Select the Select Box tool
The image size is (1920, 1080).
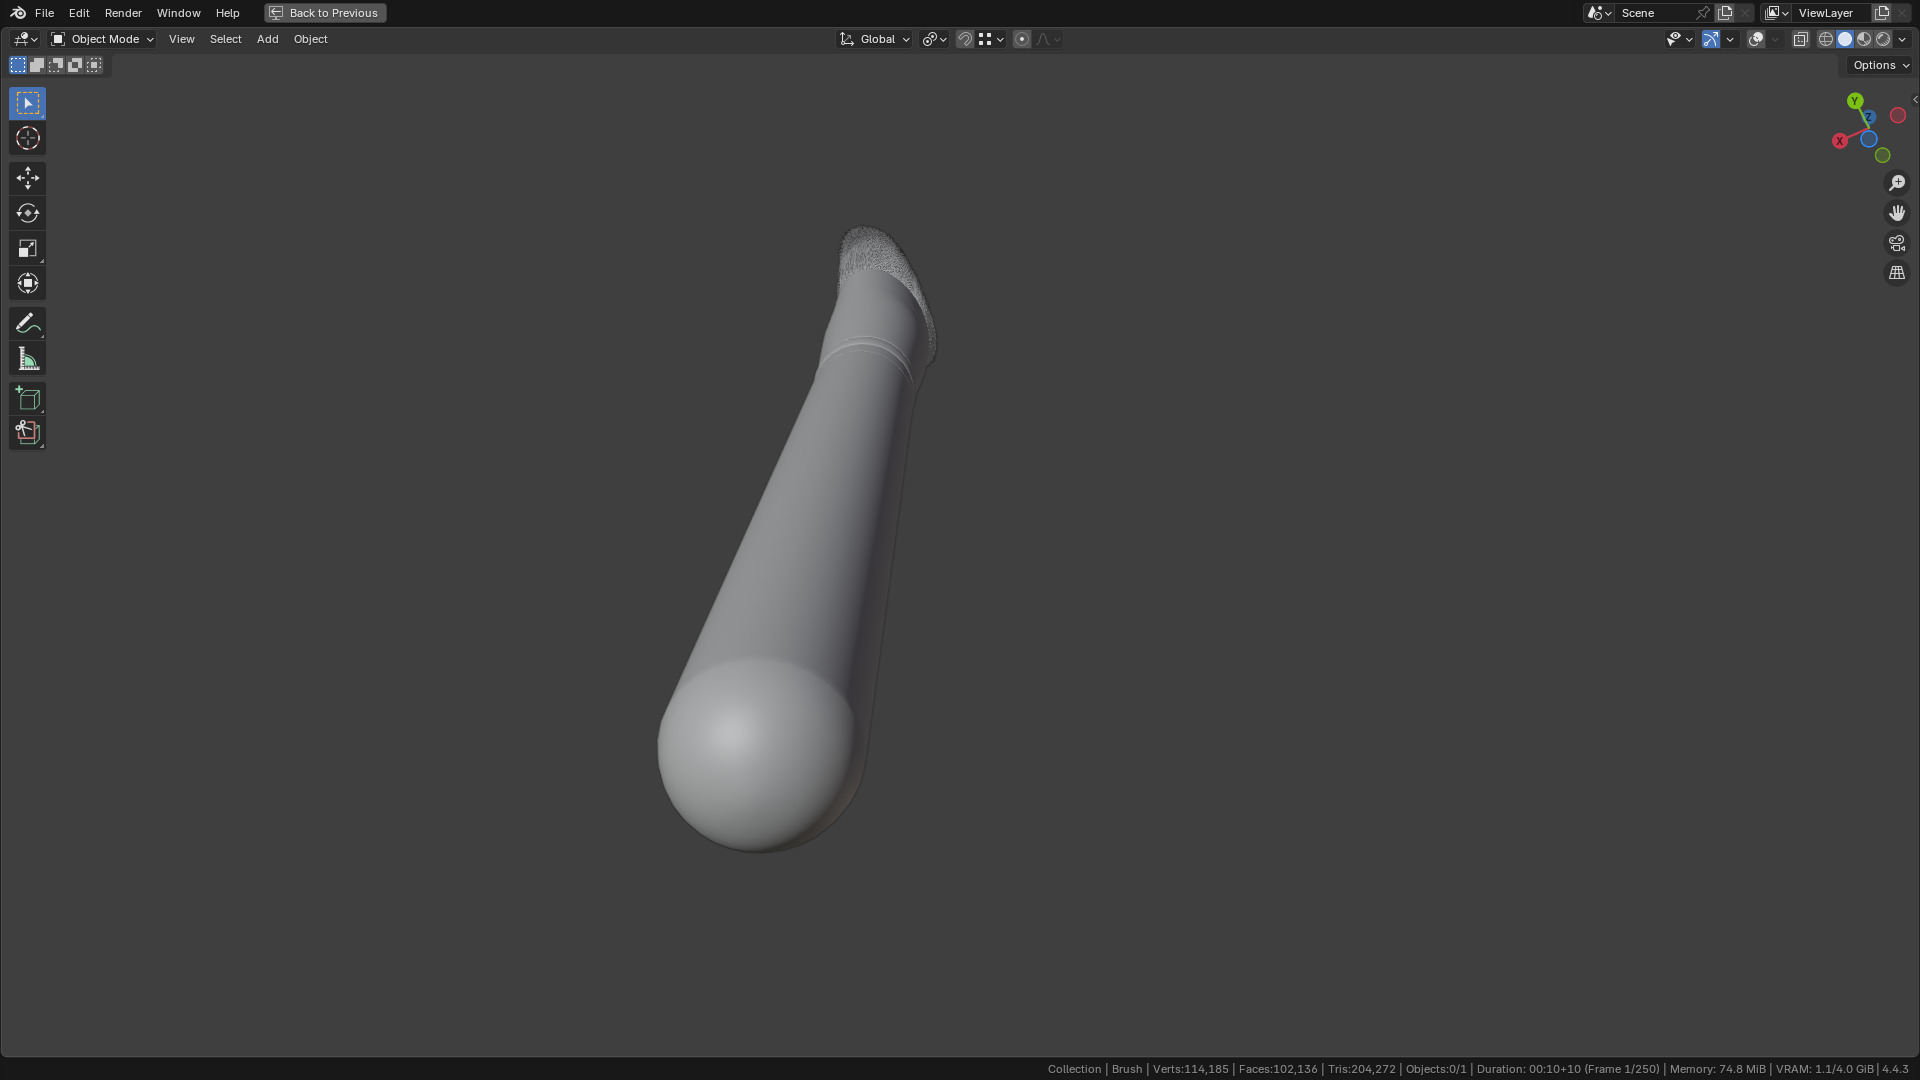click(28, 104)
